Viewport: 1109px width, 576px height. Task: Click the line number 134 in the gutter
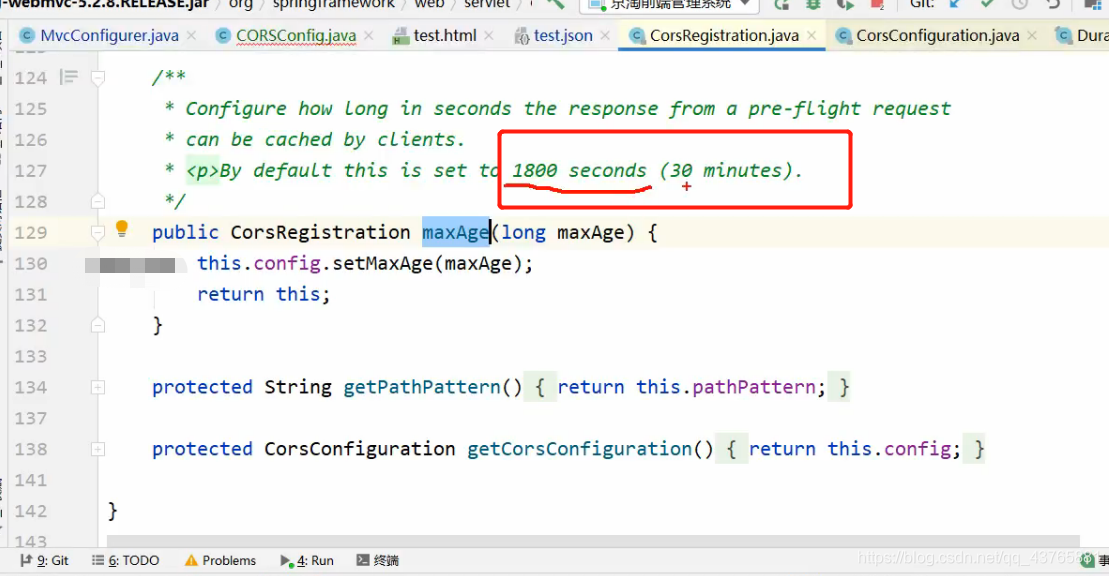[x=31, y=387]
